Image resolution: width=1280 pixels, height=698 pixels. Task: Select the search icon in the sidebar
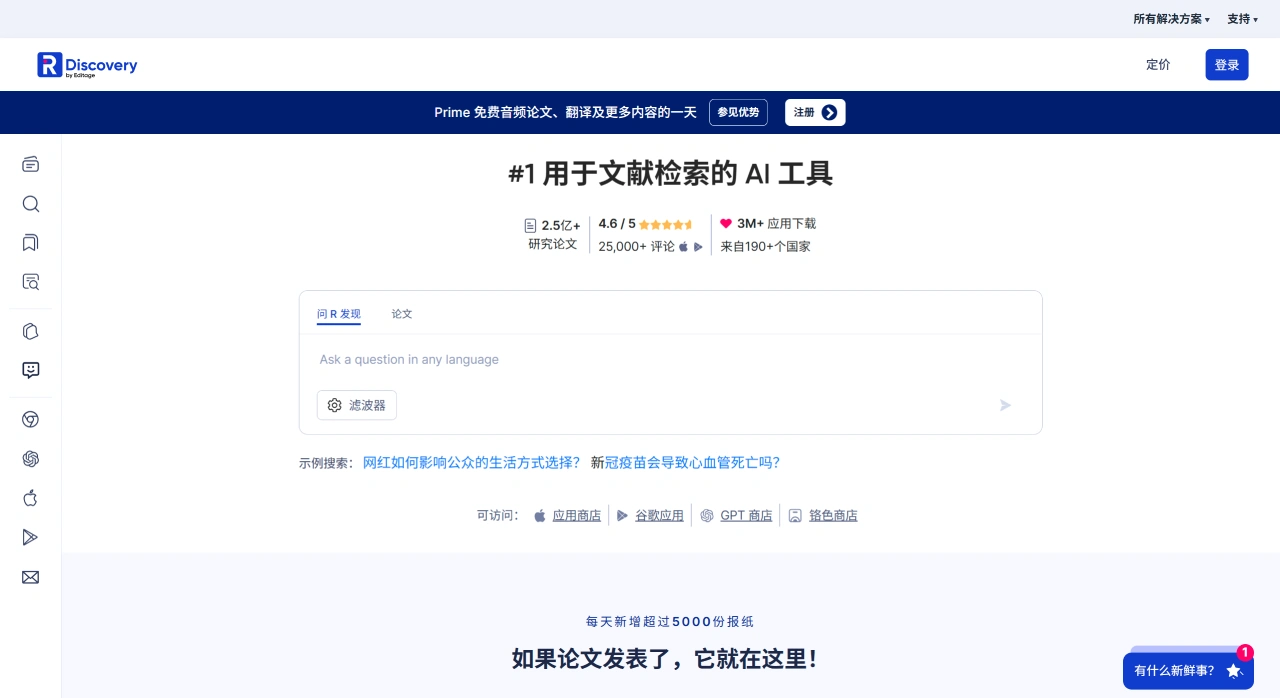click(x=30, y=204)
